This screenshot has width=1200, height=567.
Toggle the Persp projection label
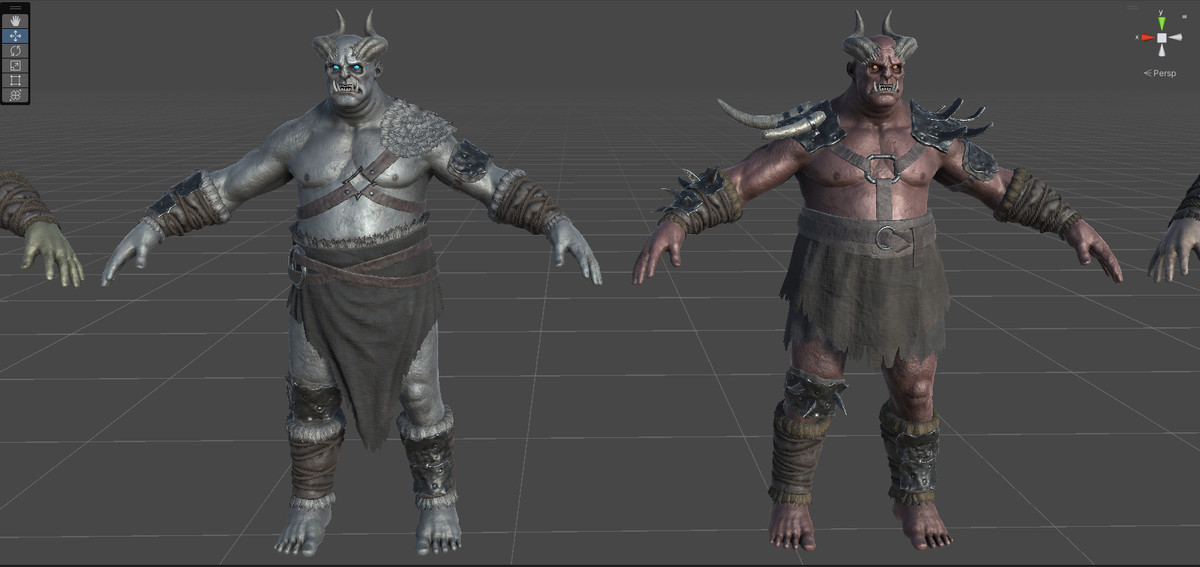click(x=1161, y=73)
